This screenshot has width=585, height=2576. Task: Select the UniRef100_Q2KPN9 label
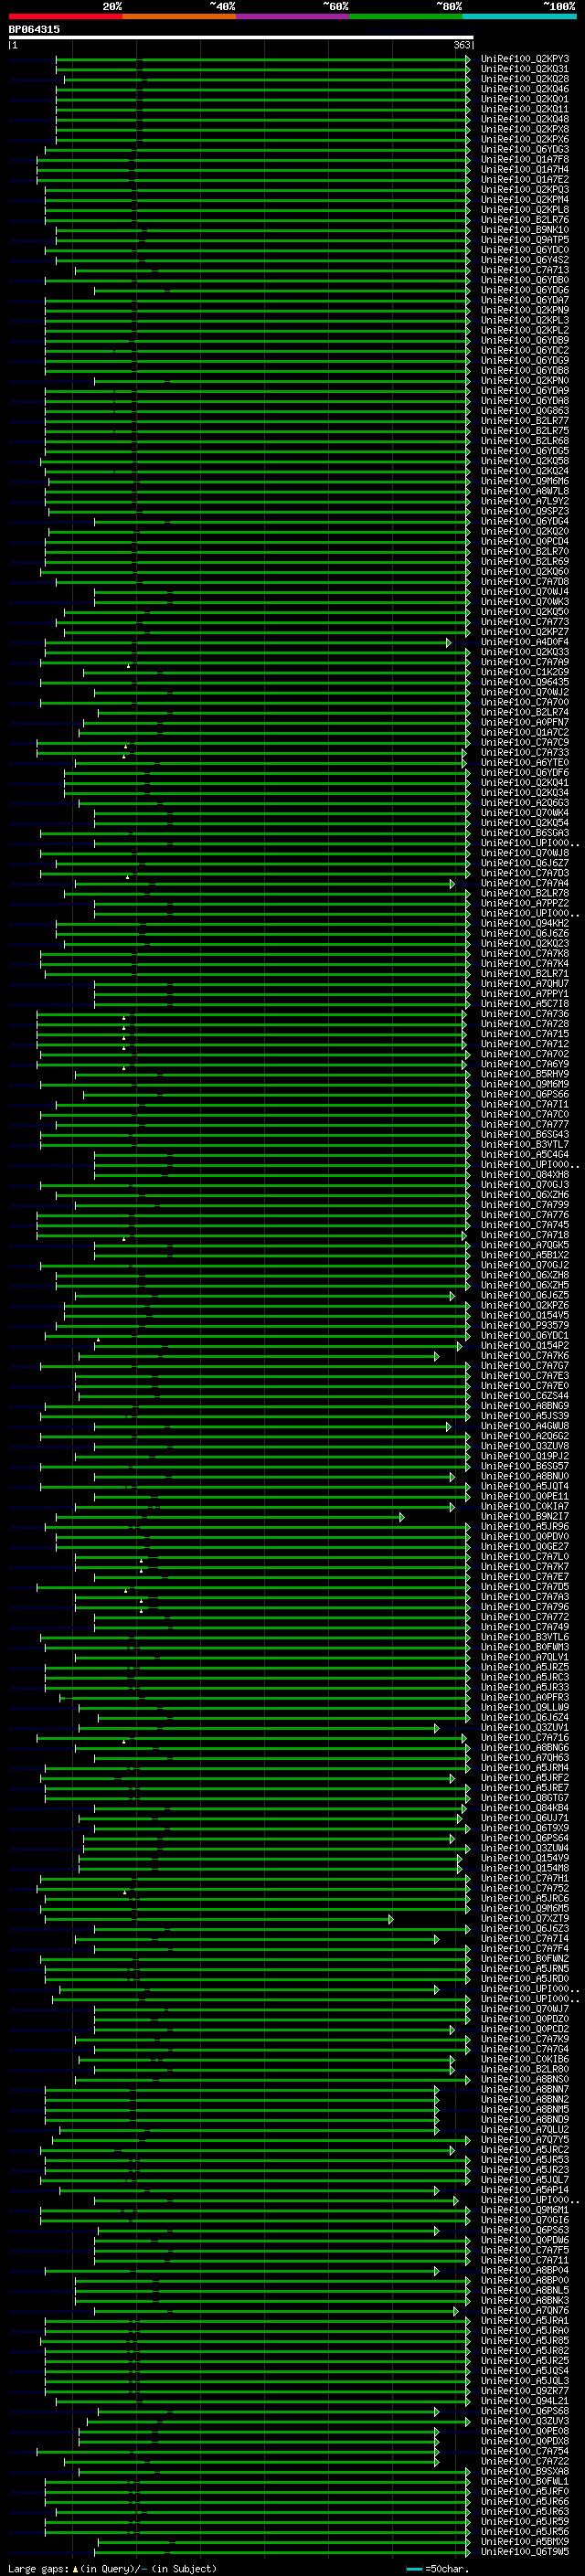coord(524,310)
